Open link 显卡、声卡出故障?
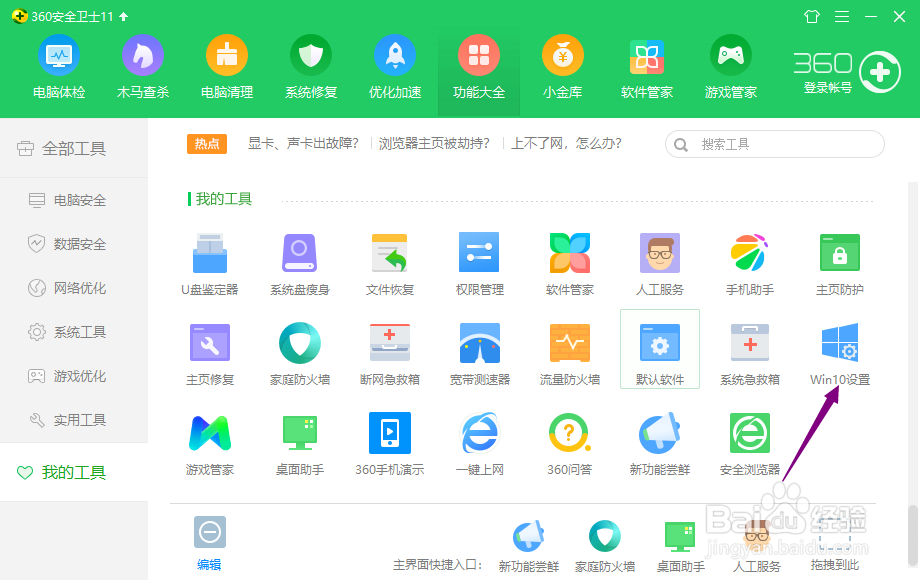This screenshot has height=580, width=920. (303, 144)
